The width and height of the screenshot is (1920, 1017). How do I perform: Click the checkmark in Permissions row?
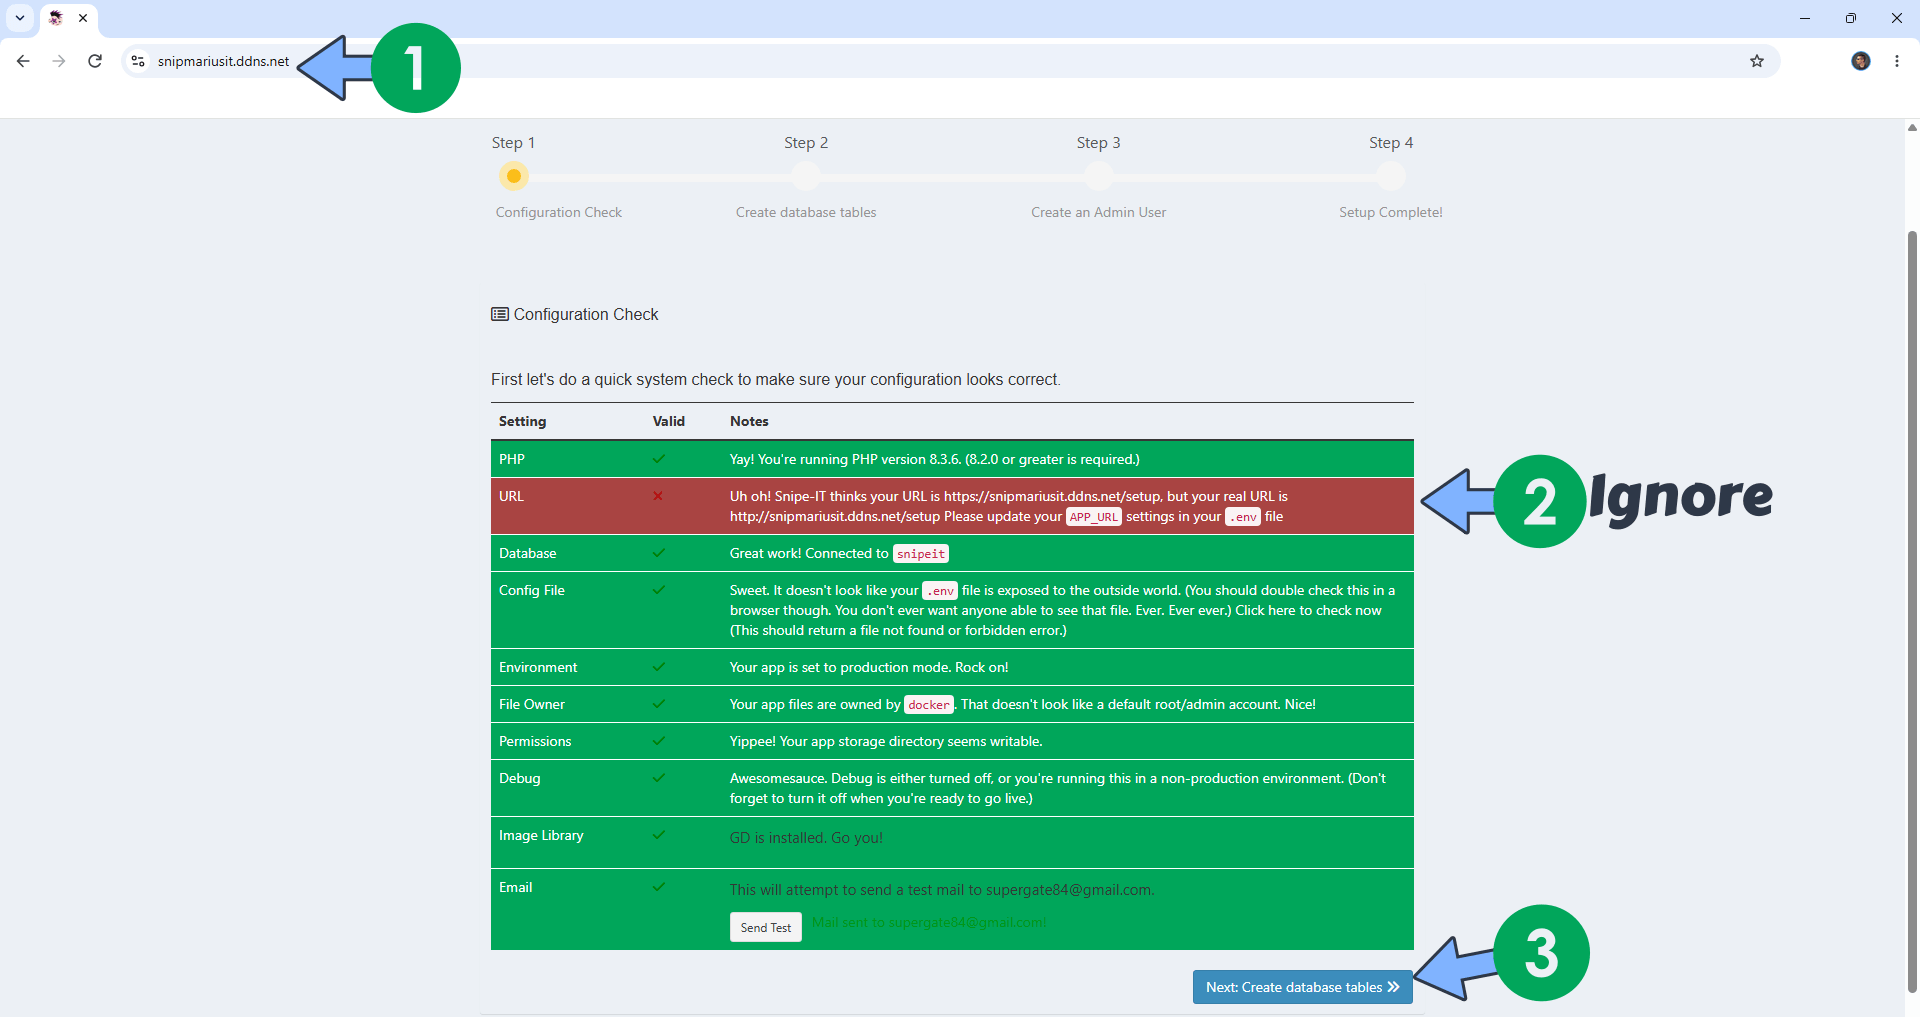pyautogui.click(x=659, y=741)
